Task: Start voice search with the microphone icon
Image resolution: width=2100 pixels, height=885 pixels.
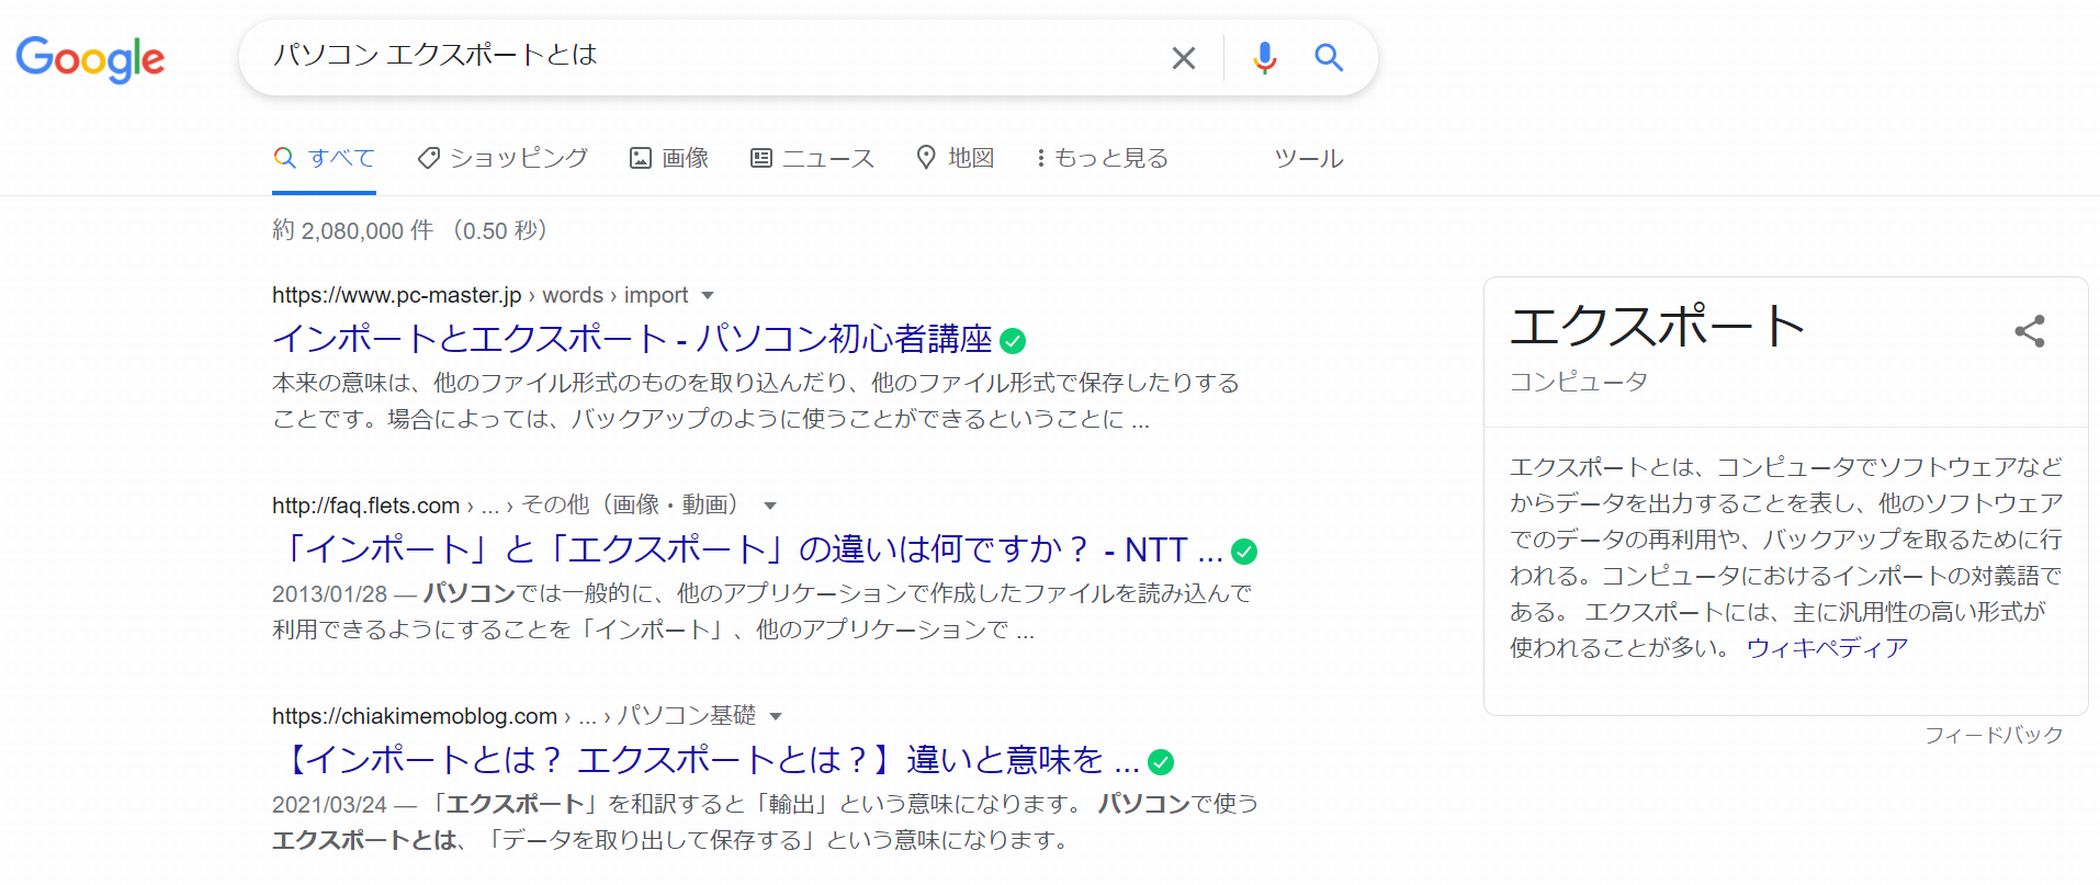Action: (1264, 58)
